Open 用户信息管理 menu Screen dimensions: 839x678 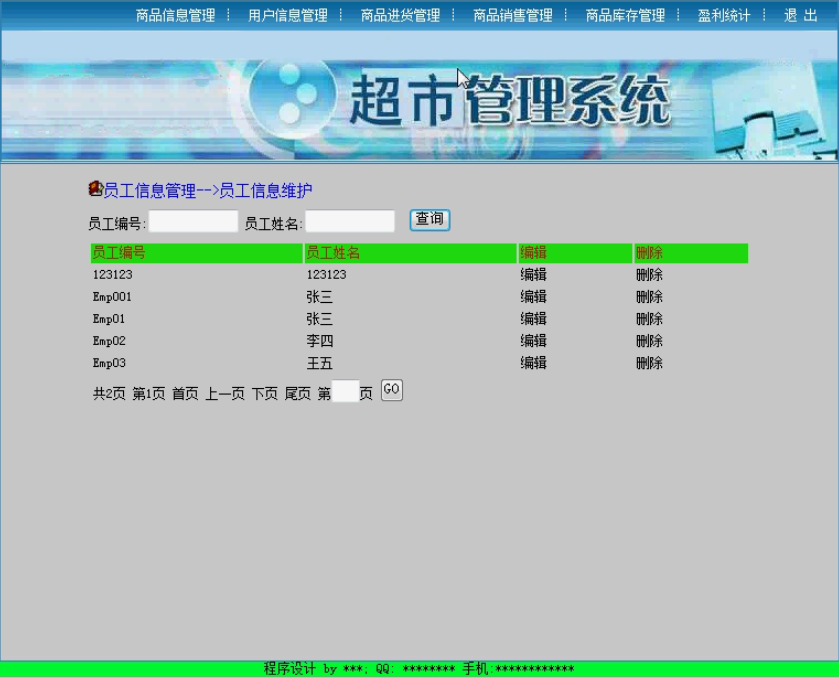coord(288,15)
